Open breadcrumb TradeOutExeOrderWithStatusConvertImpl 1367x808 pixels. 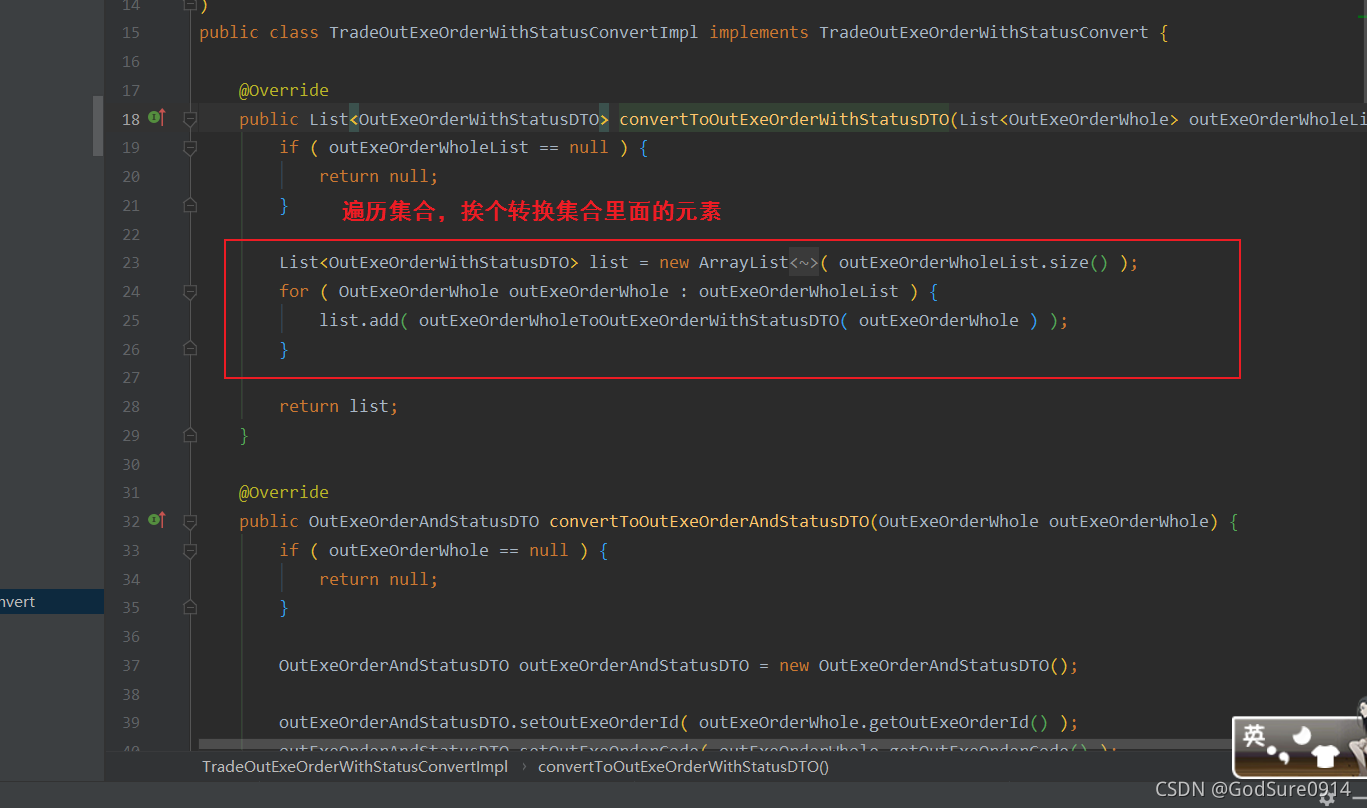[x=355, y=766]
